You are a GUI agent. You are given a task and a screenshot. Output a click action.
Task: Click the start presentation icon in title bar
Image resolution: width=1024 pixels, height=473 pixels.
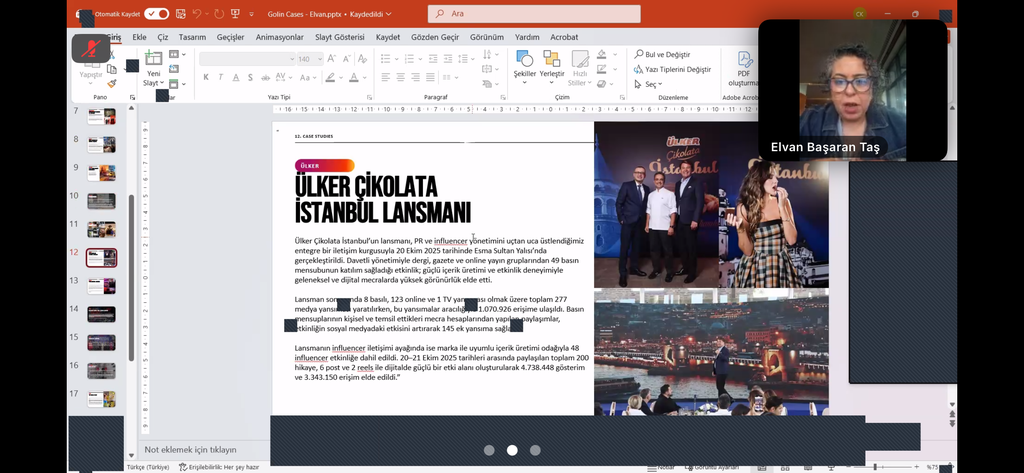point(236,14)
